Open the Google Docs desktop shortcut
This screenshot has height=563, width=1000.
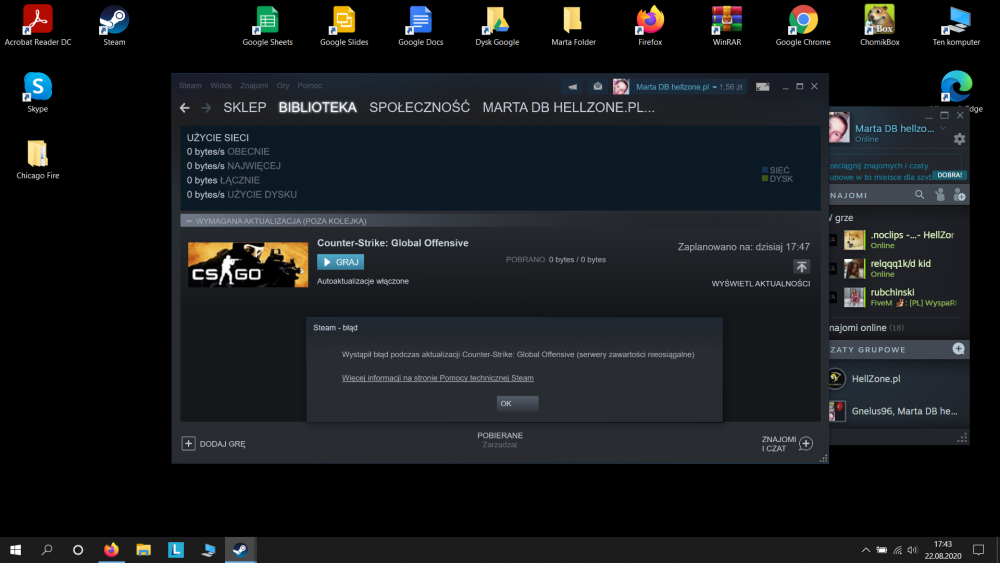click(x=420, y=26)
